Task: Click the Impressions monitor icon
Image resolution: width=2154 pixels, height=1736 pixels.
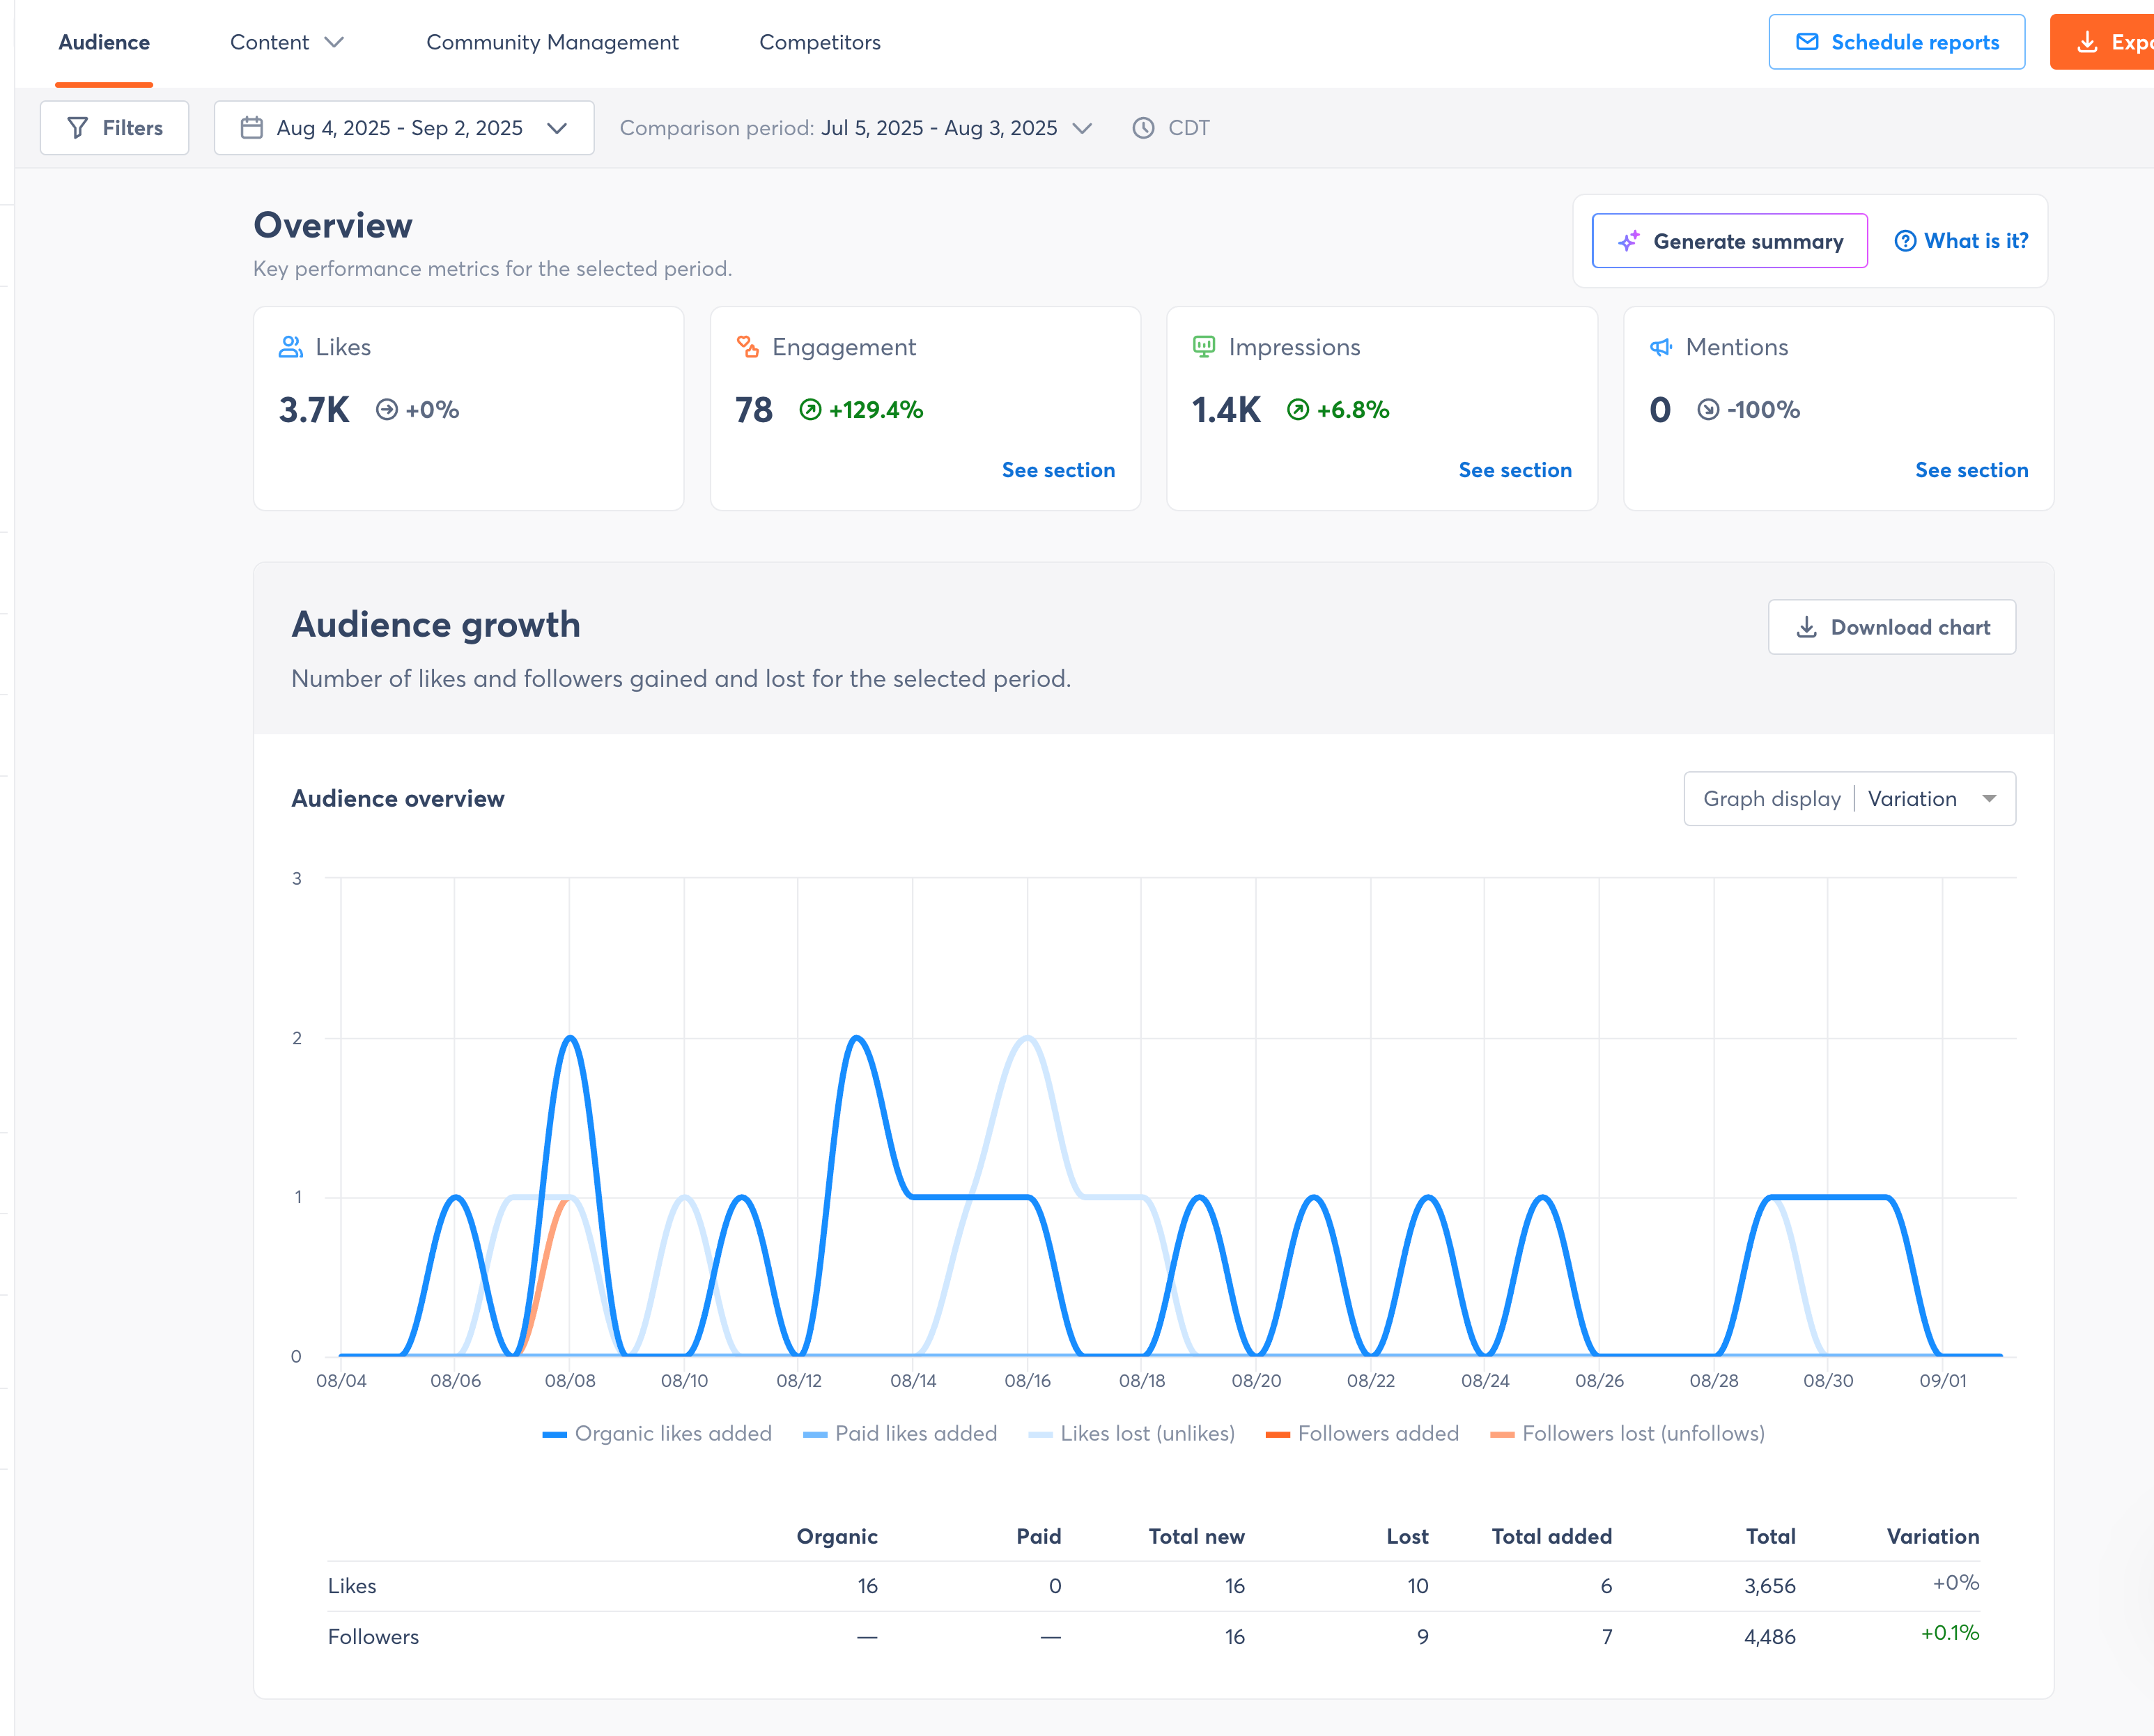Action: (x=1203, y=347)
